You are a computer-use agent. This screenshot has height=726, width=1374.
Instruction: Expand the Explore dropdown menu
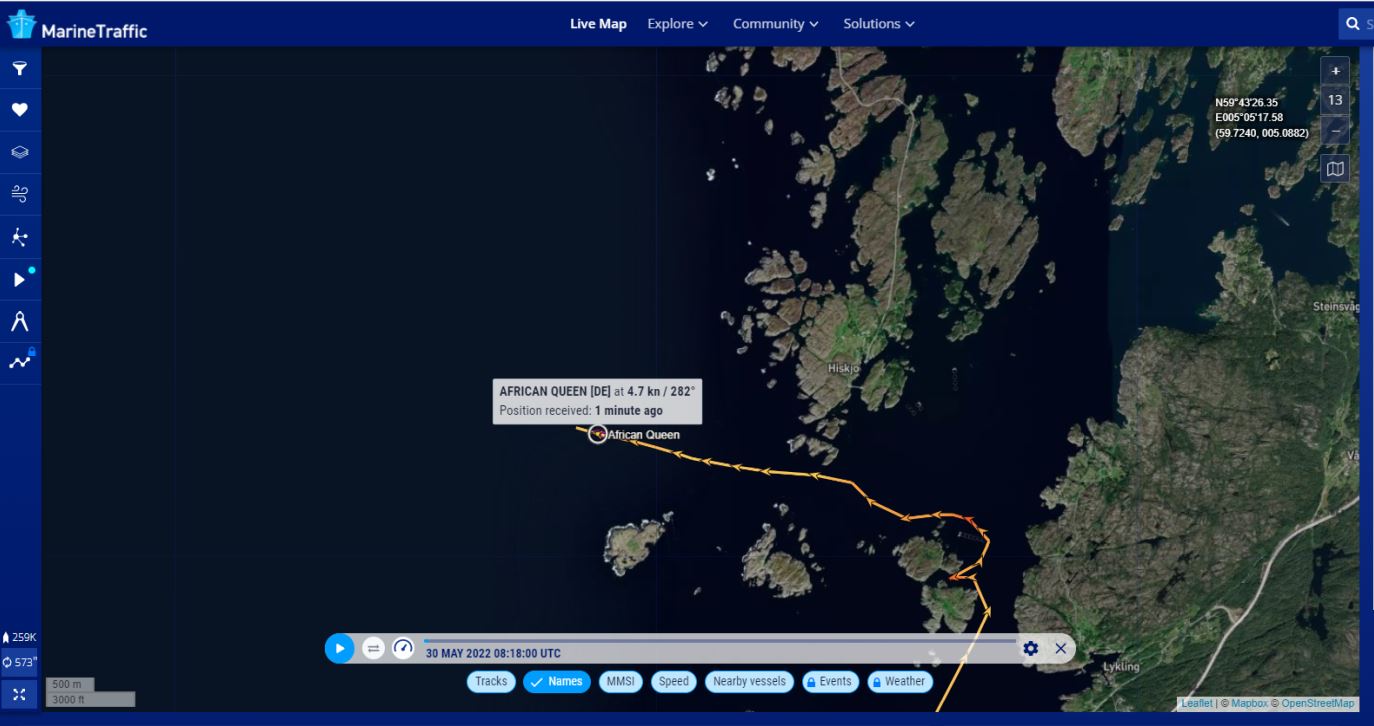click(677, 24)
